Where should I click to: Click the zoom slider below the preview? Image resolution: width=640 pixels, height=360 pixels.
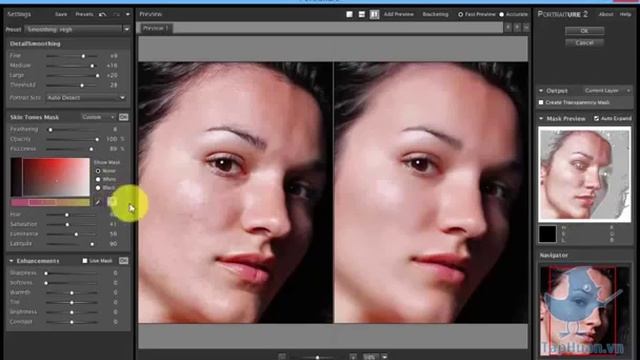tap(317, 357)
